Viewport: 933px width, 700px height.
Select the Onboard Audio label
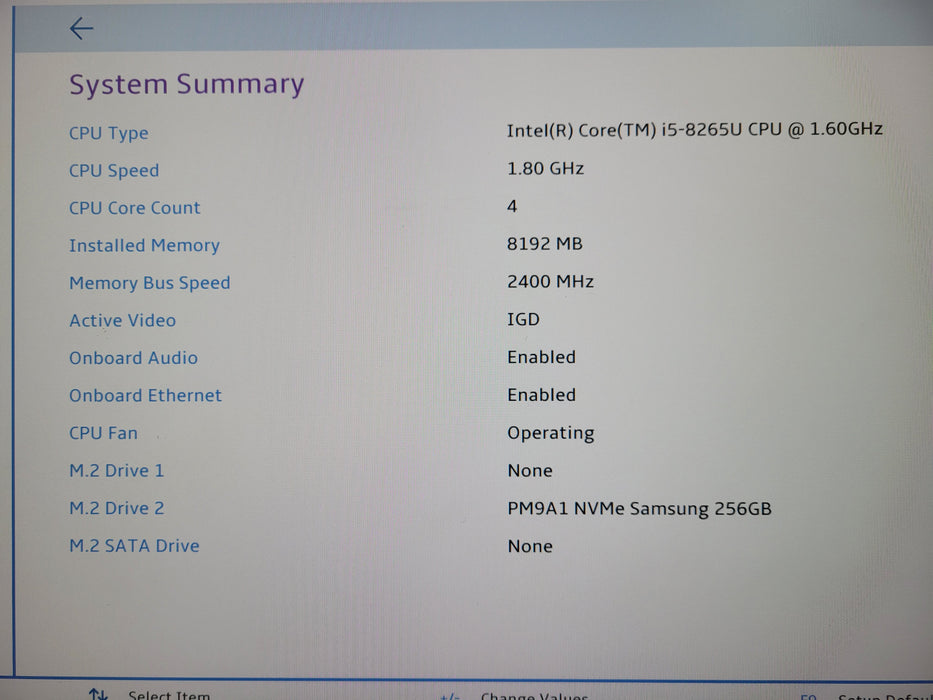click(133, 358)
